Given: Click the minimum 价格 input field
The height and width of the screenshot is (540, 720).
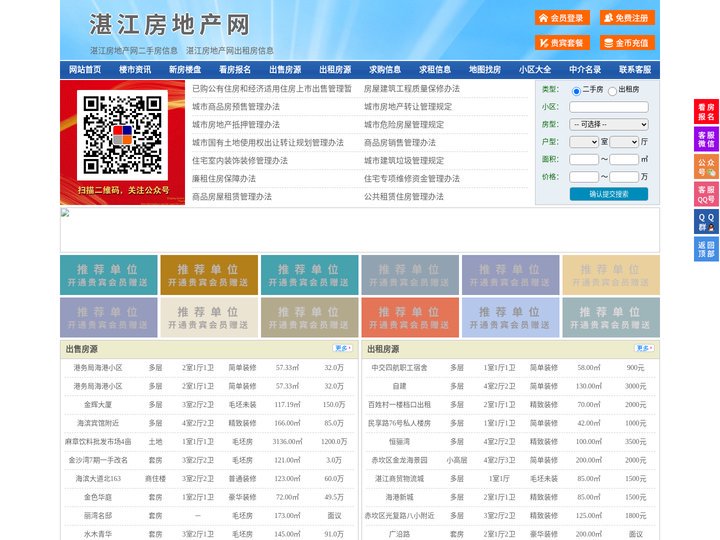Looking at the screenshot, I should click(x=584, y=177).
